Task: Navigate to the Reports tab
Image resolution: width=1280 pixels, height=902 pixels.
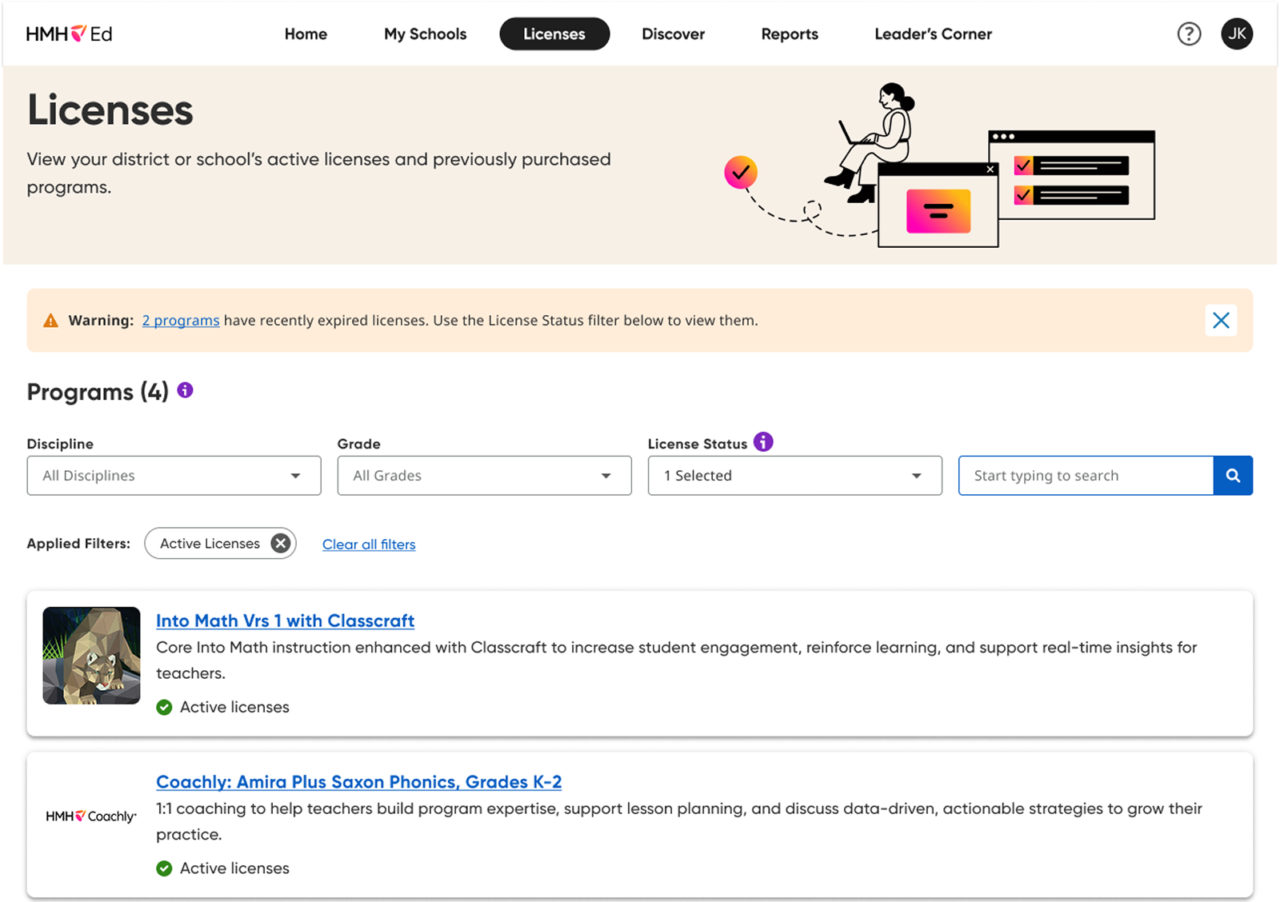Action: click(790, 34)
